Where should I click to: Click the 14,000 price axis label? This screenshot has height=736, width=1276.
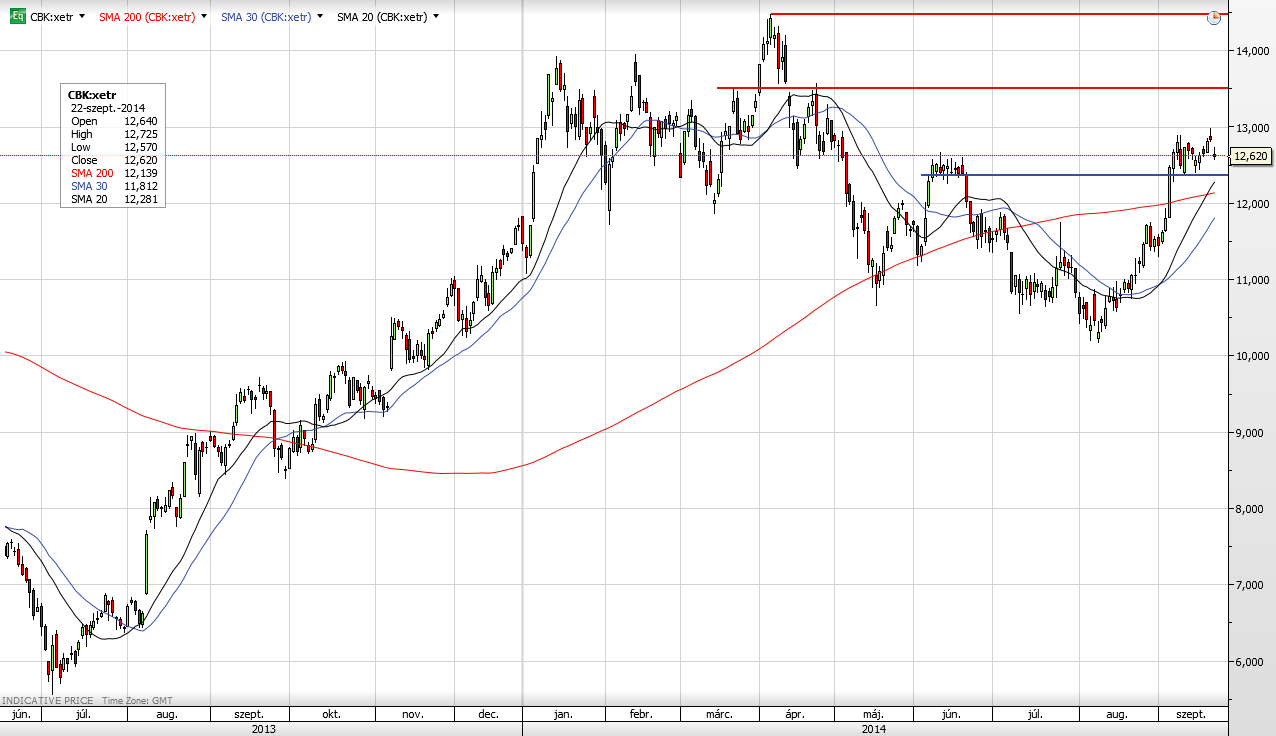tap(1253, 51)
